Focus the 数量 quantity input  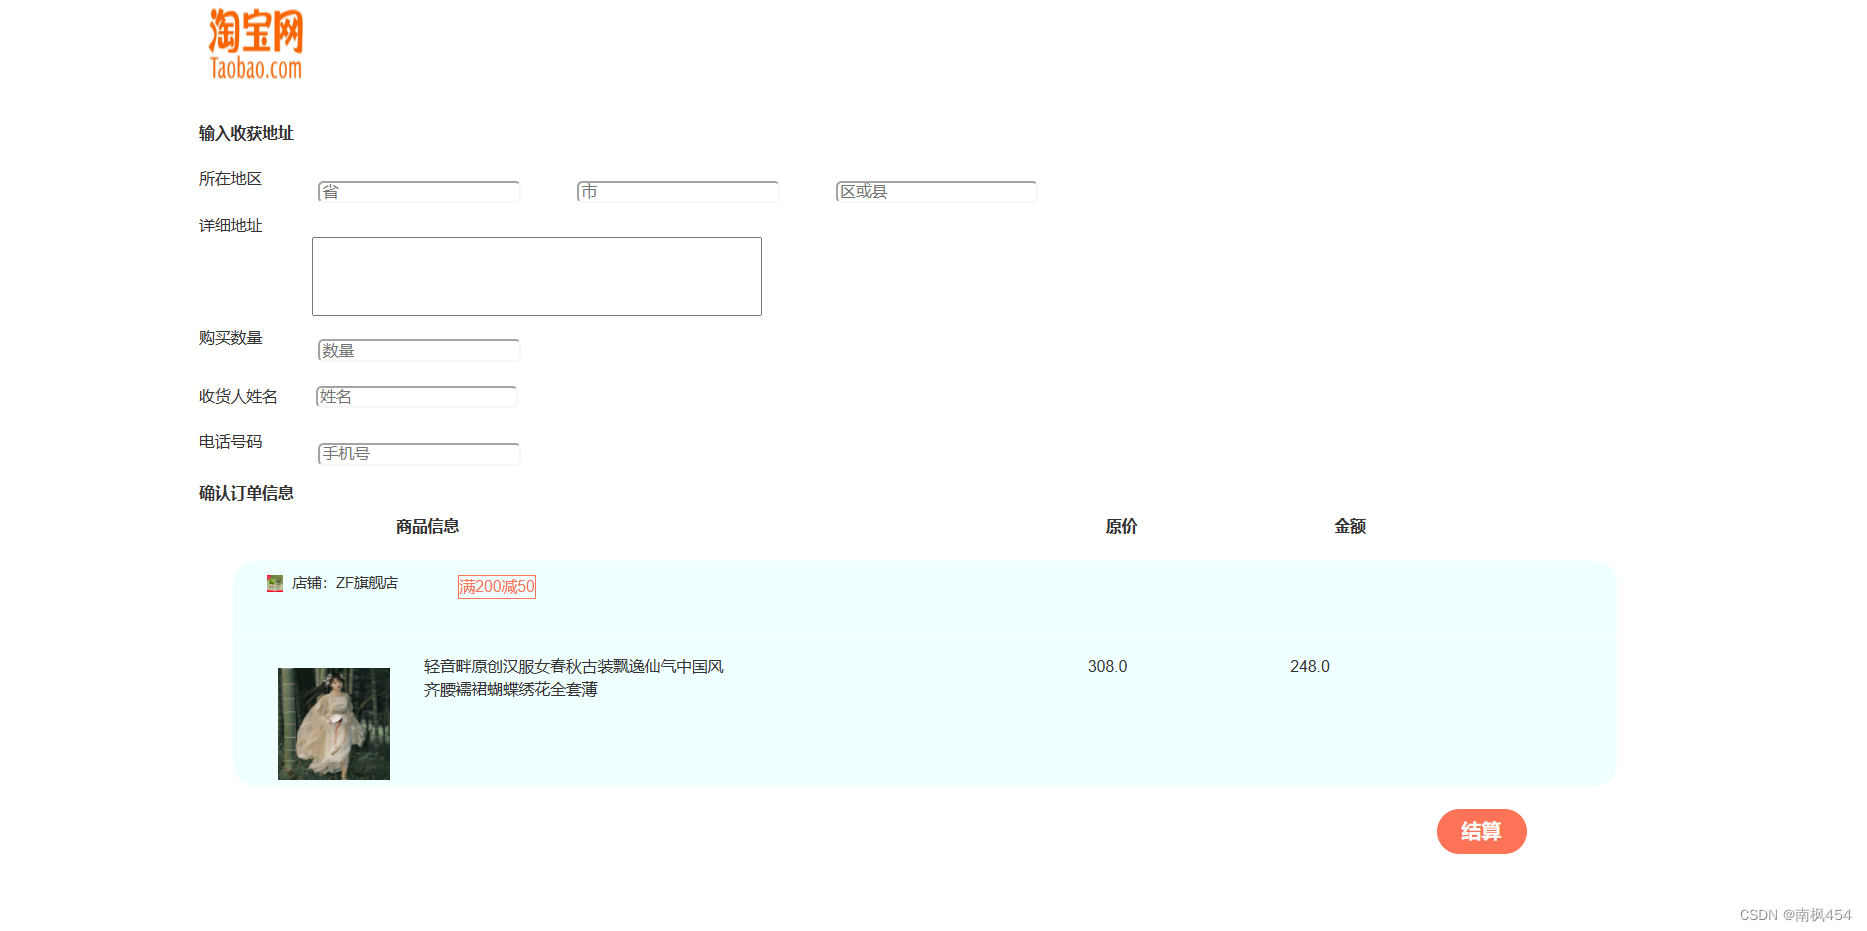(419, 350)
